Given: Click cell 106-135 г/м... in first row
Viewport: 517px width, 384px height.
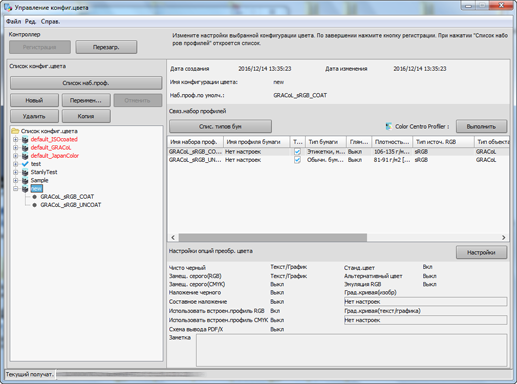Looking at the screenshot, I should (x=392, y=152).
